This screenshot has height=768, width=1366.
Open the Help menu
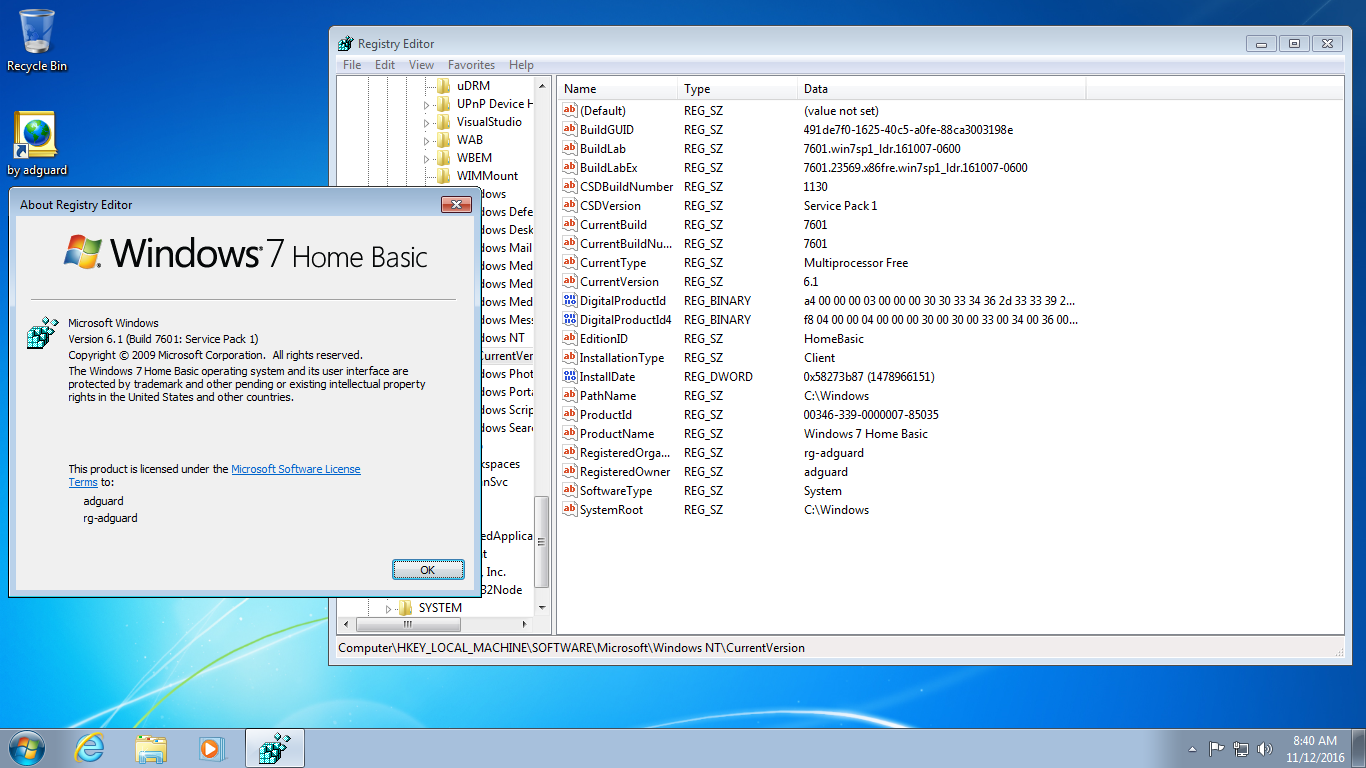521,65
